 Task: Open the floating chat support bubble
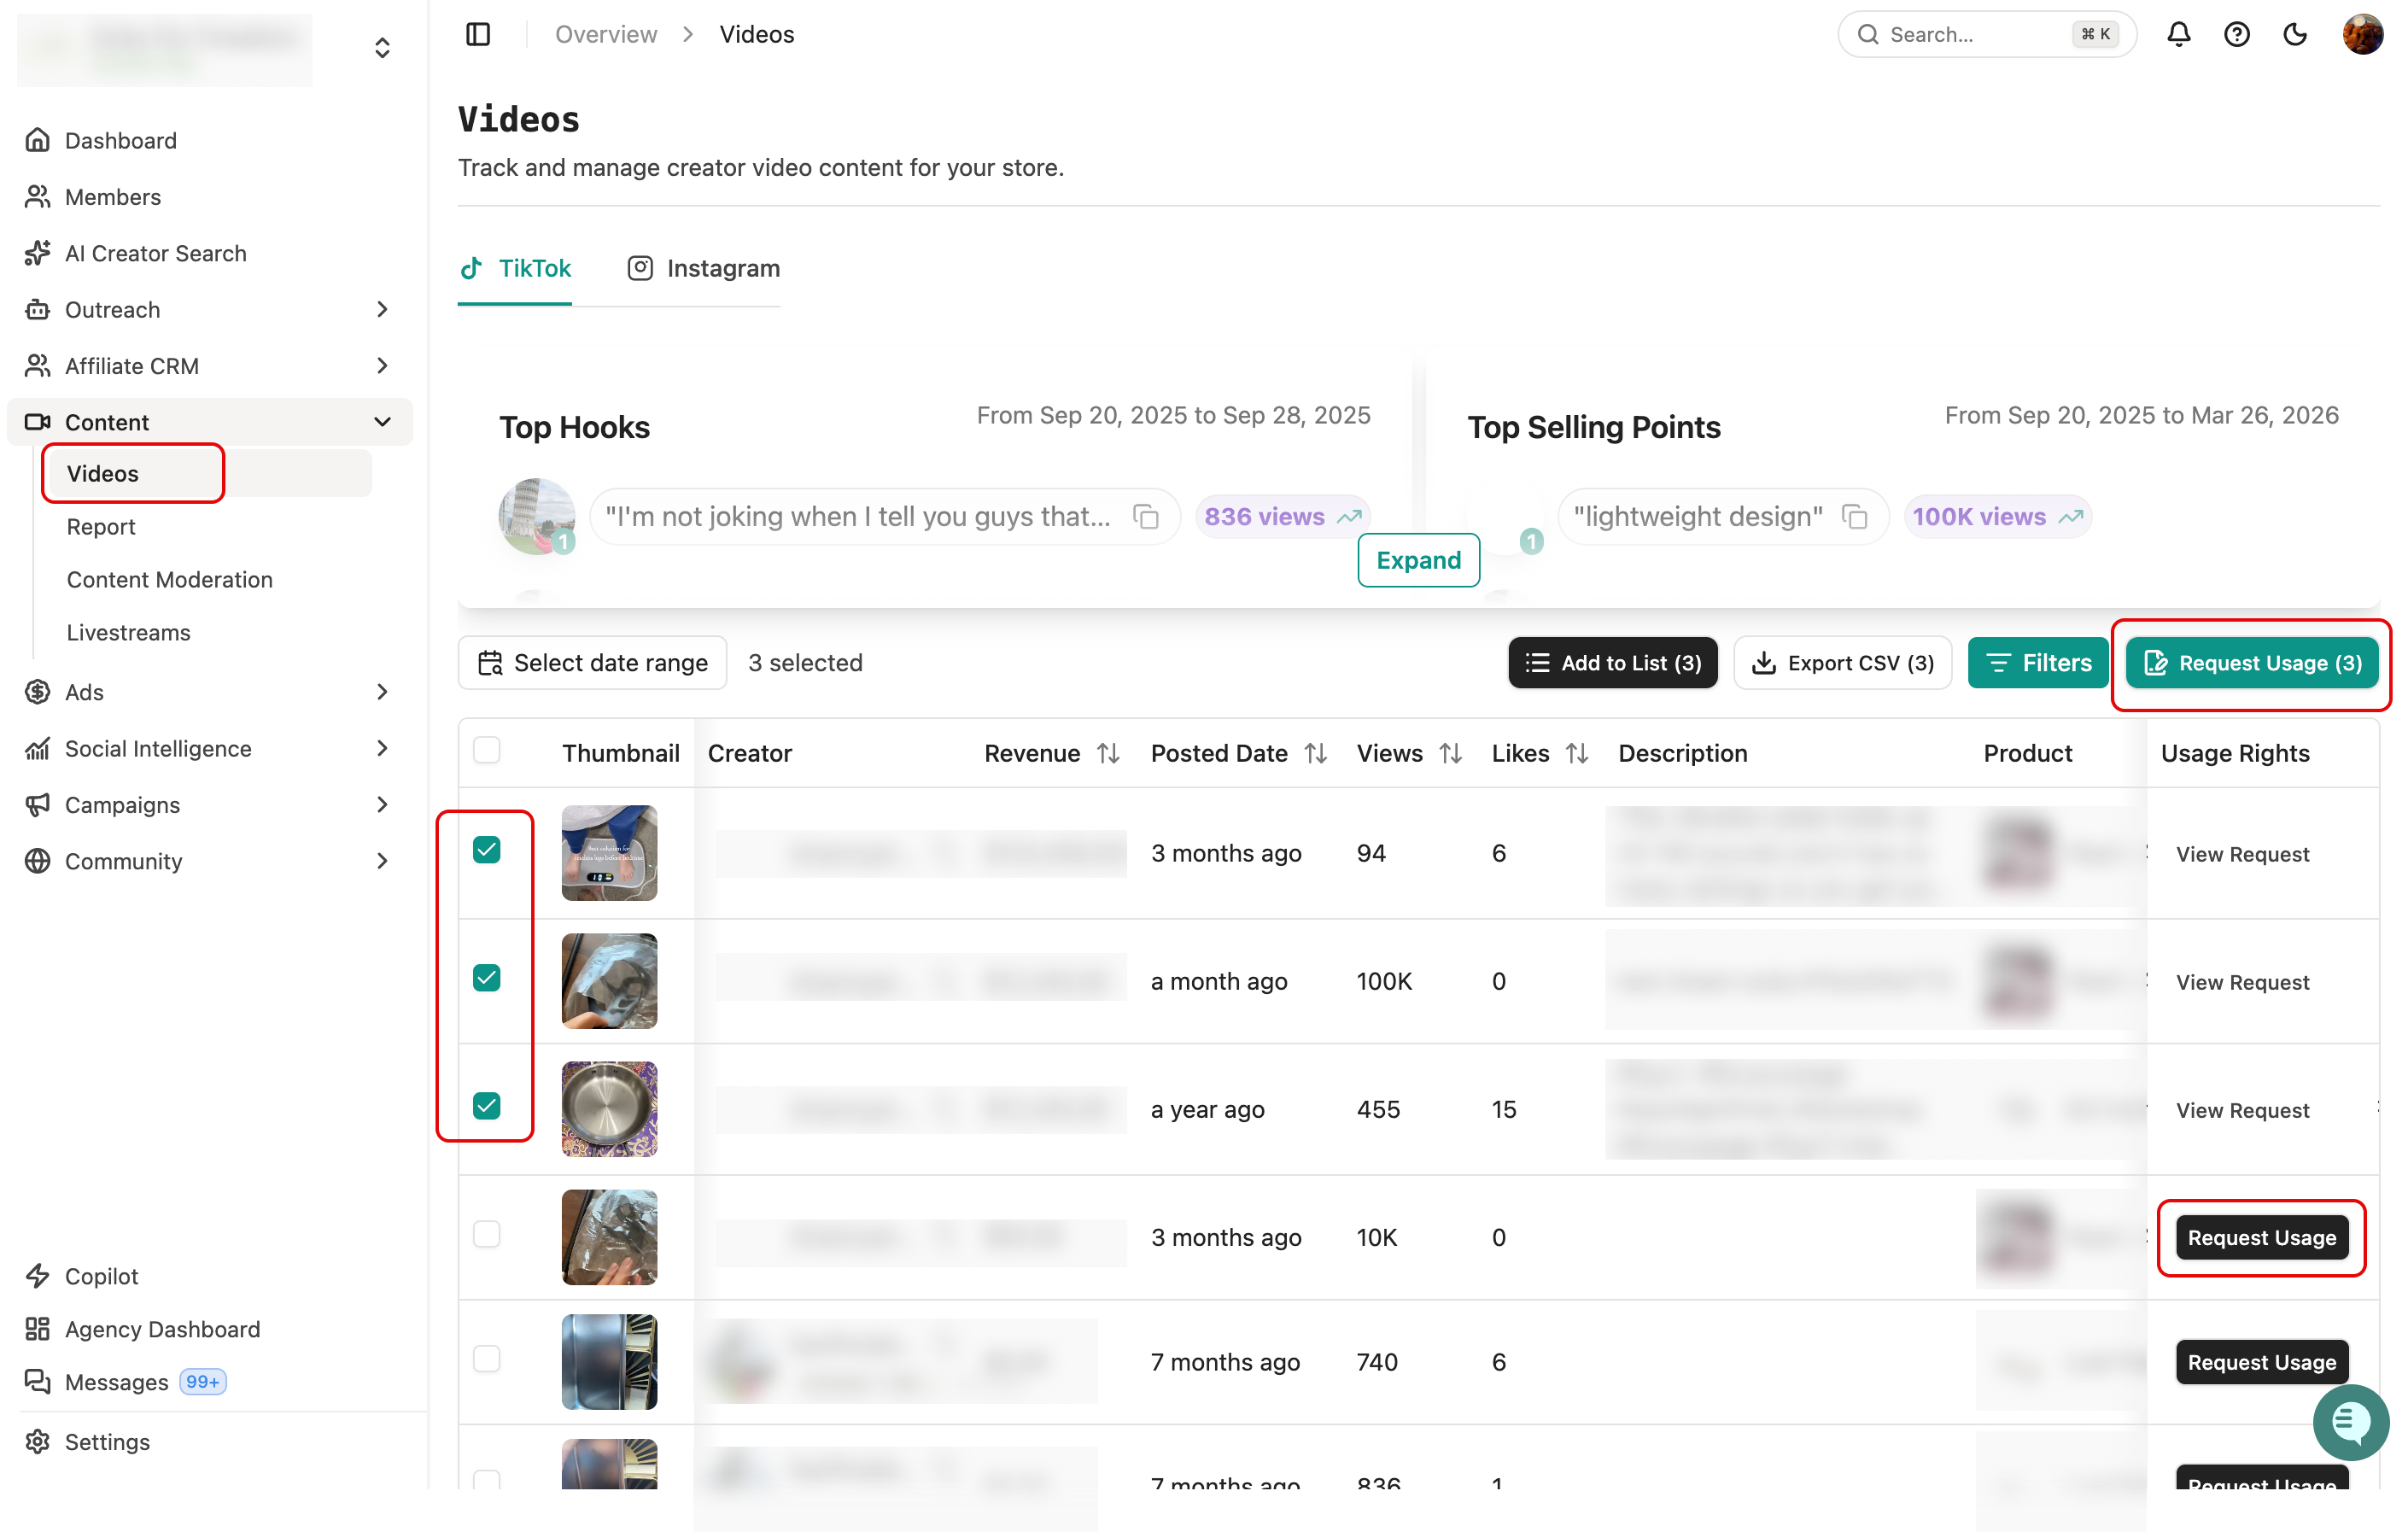point(2351,1421)
